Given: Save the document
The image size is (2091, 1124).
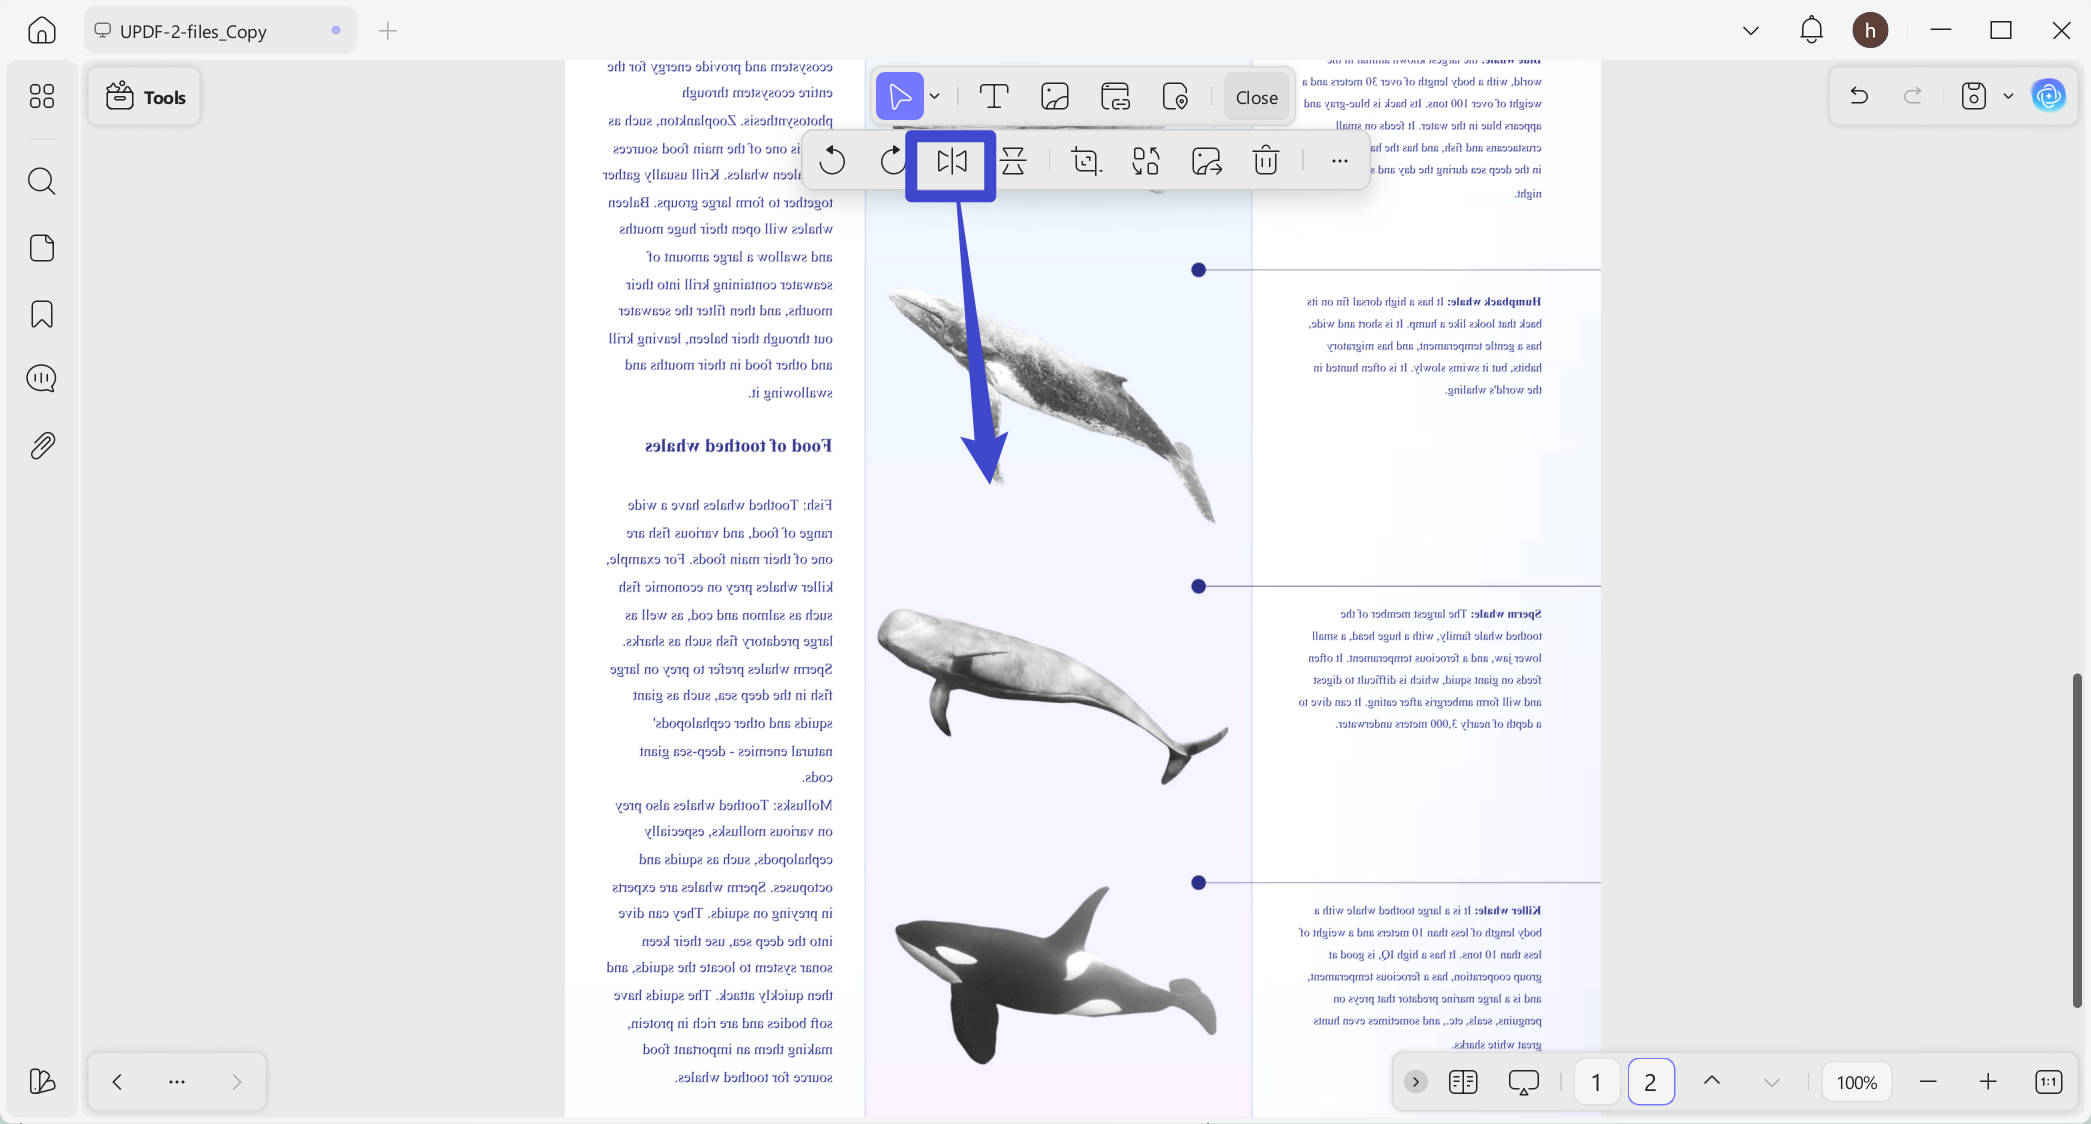Looking at the screenshot, I should click(x=1973, y=96).
